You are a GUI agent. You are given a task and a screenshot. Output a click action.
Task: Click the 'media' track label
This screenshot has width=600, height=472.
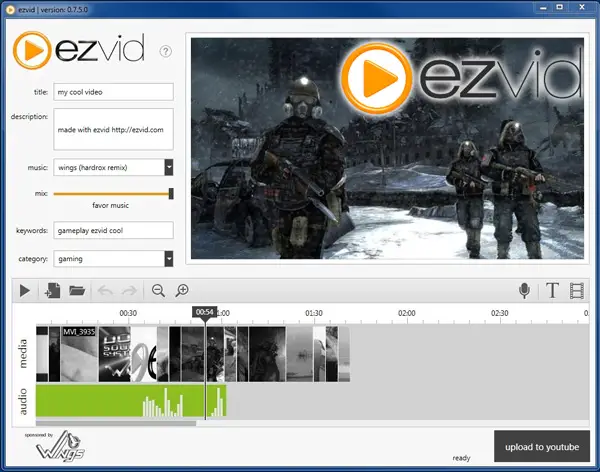click(23, 353)
